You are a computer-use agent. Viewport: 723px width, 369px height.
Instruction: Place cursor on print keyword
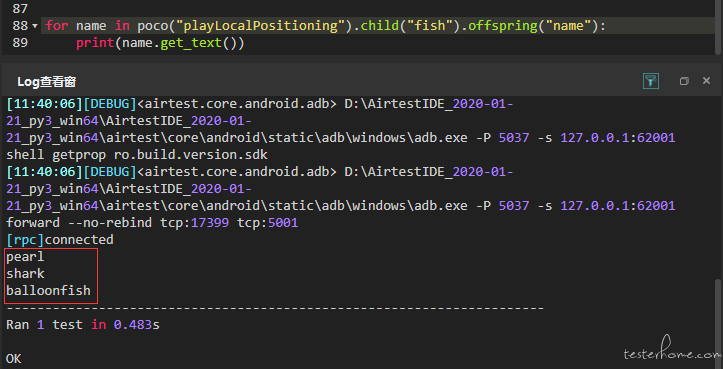pyautogui.click(x=95, y=43)
